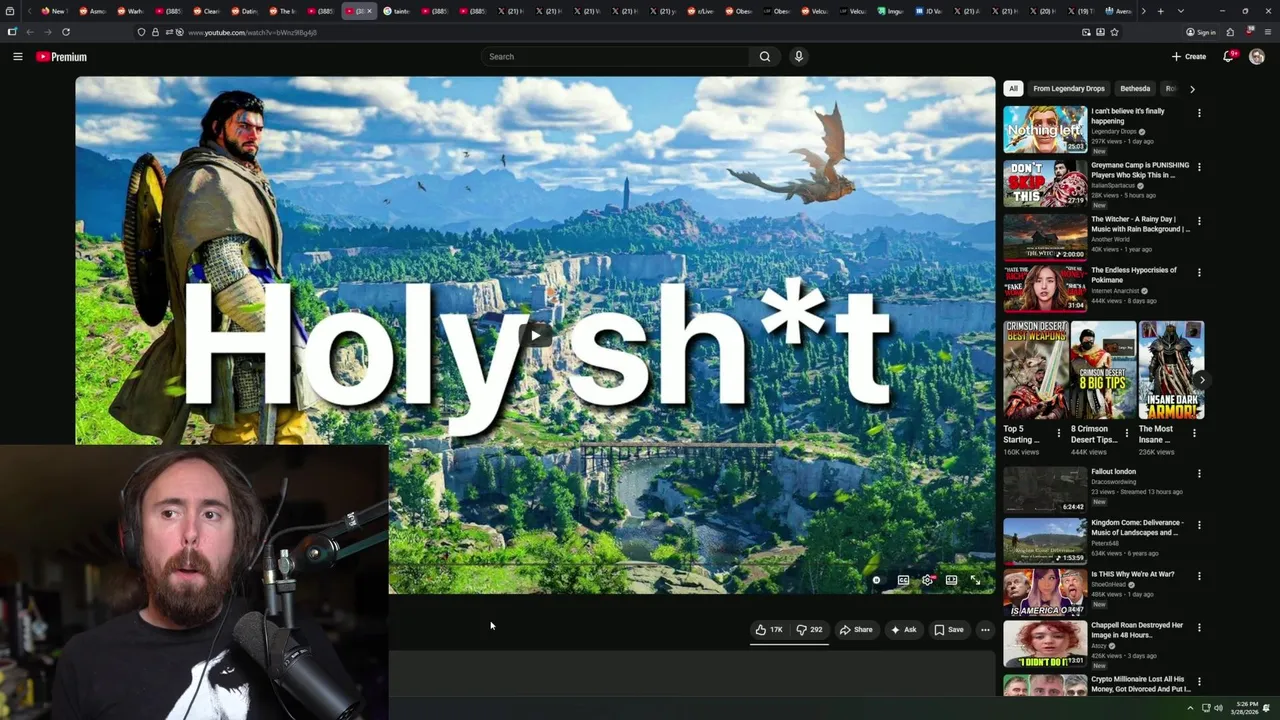
Task: Reload the page in the browser toolbar
Action: [66, 32]
